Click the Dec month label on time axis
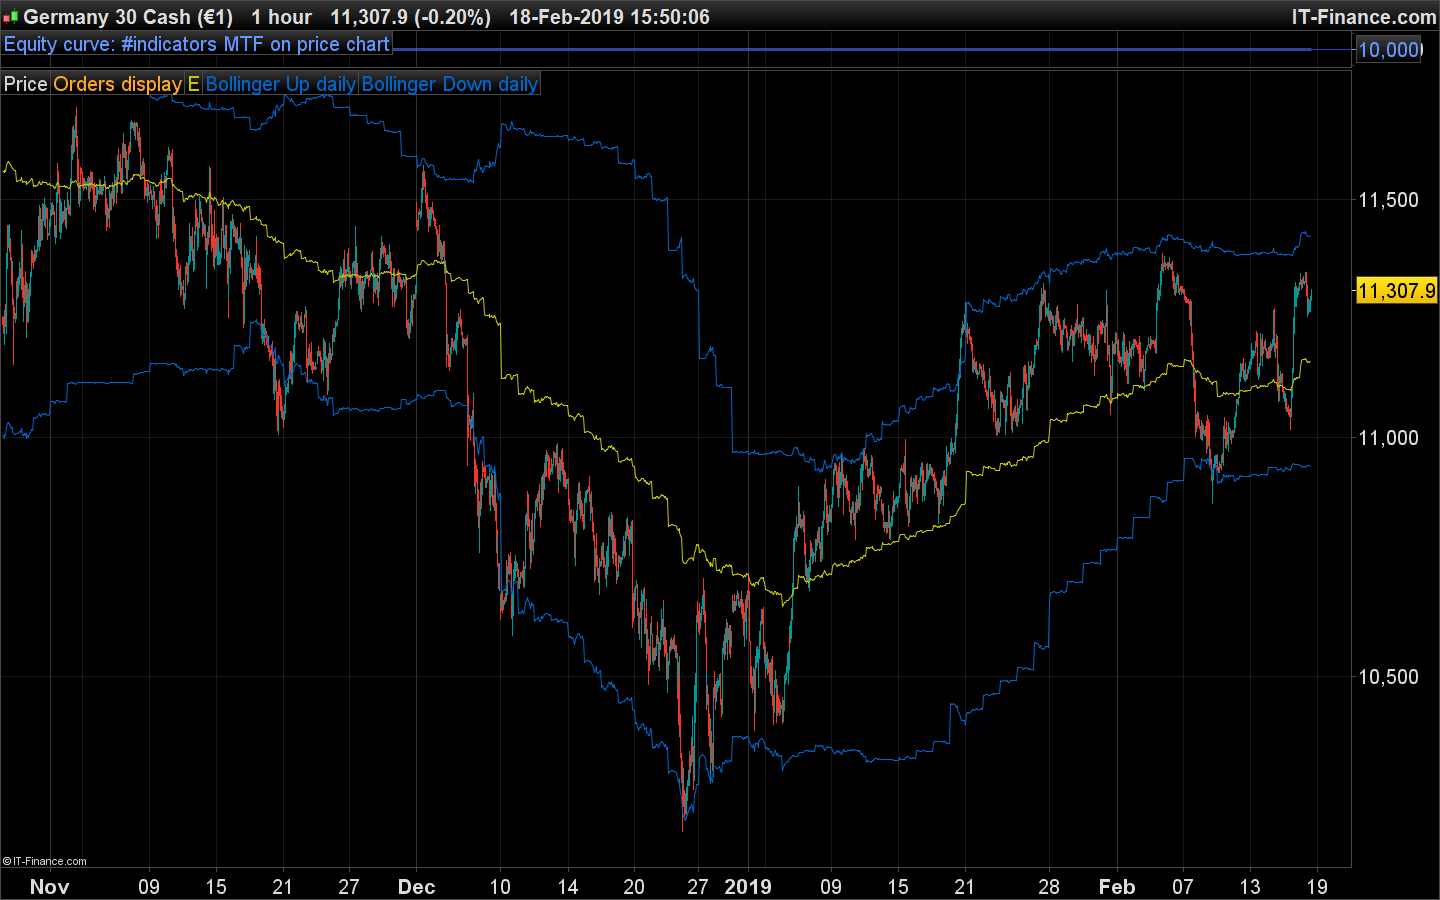Image resolution: width=1440 pixels, height=900 pixels. pos(416,886)
